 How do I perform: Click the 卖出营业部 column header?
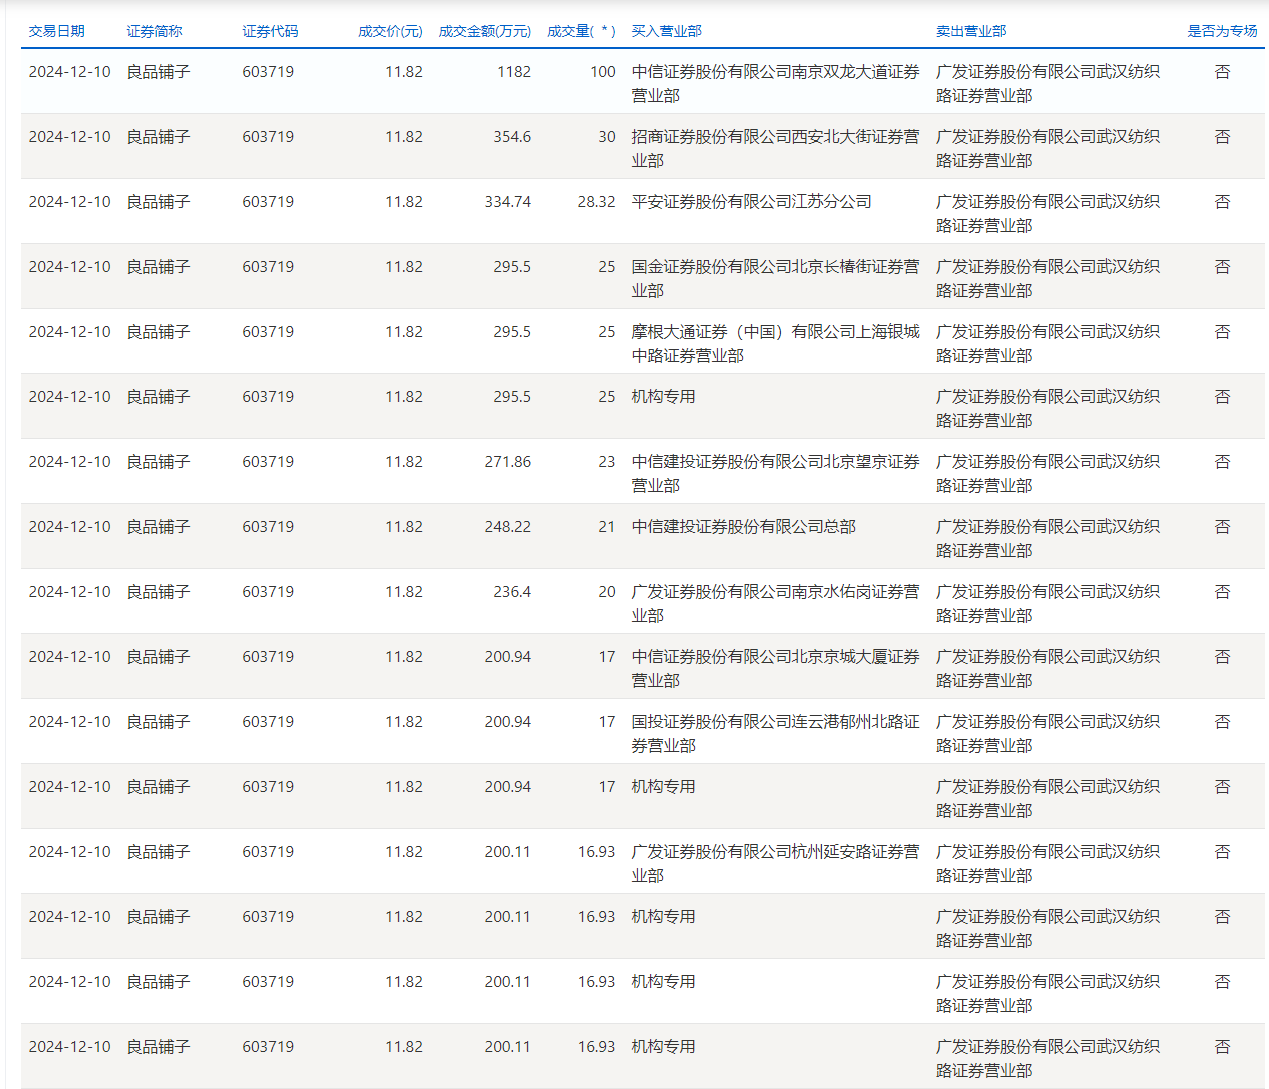[x=971, y=31]
